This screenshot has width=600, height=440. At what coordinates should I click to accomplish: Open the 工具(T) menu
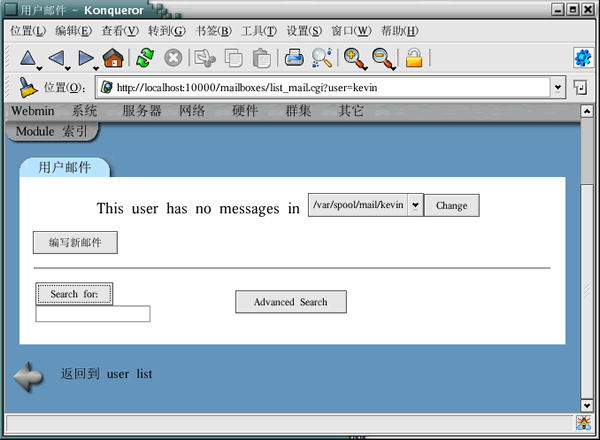259,31
